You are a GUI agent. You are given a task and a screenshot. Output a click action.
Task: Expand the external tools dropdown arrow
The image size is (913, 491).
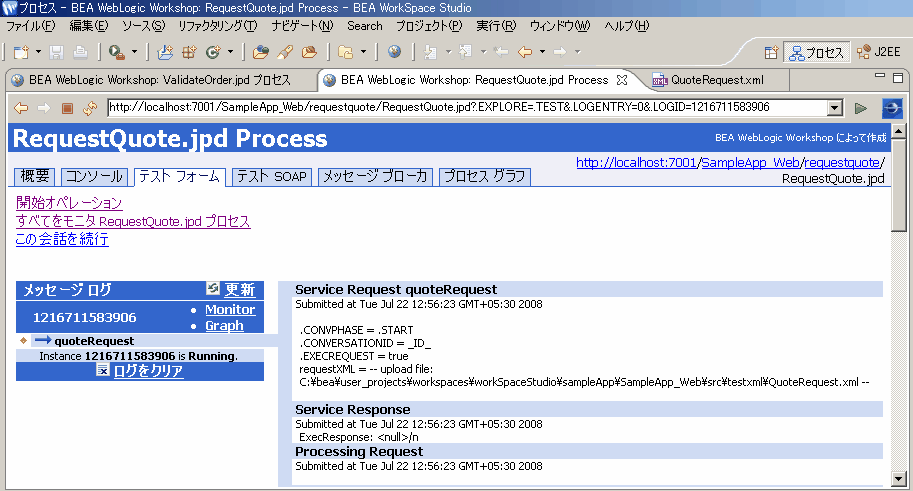click(134, 52)
